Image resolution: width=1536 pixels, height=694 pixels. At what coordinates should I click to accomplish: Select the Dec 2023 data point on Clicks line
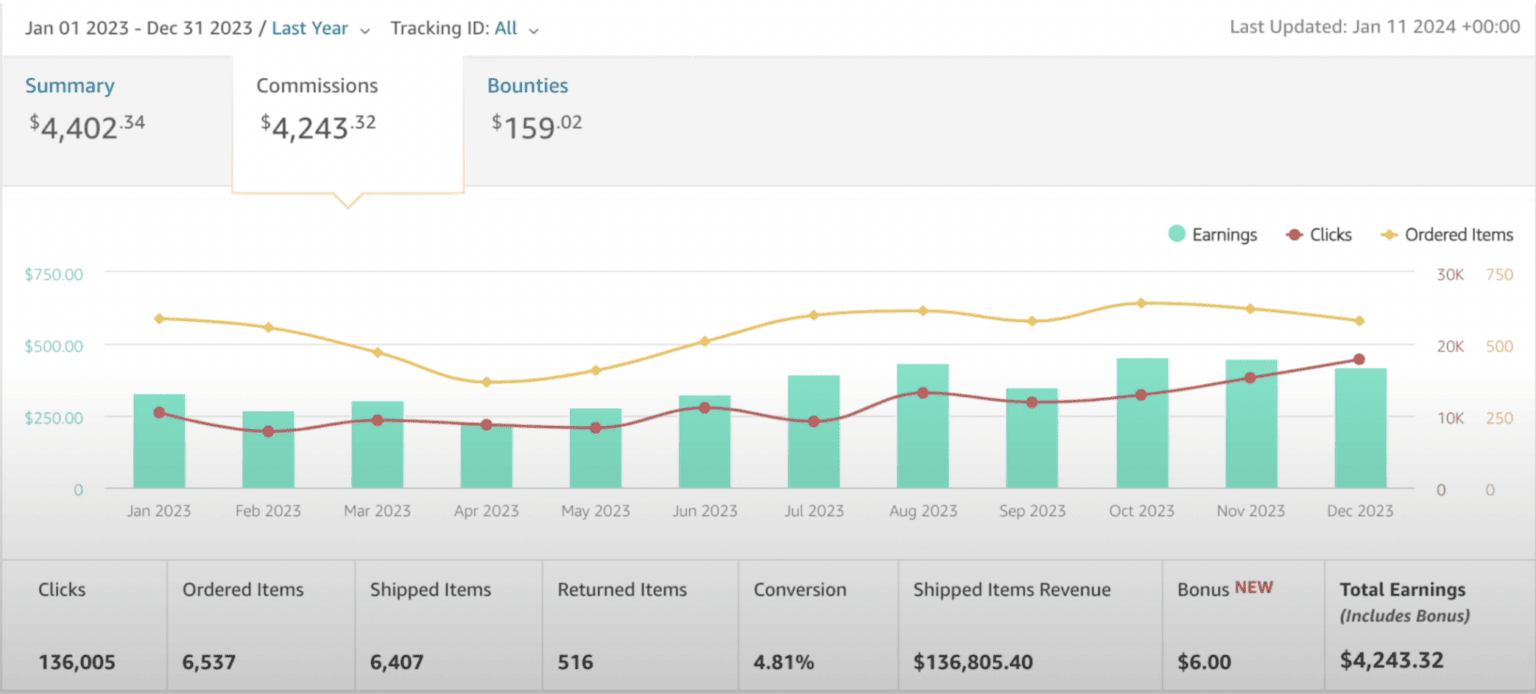pos(1359,357)
